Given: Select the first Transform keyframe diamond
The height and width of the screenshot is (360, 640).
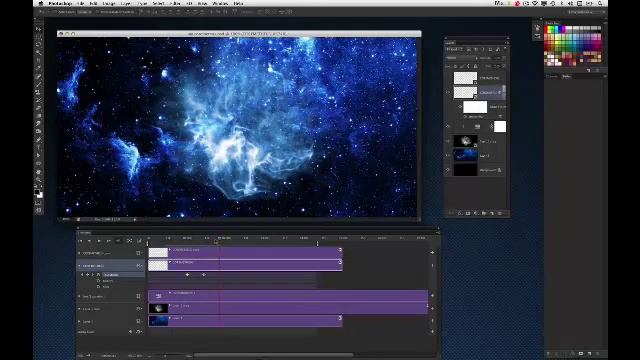Looking at the screenshot, I should [187, 275].
